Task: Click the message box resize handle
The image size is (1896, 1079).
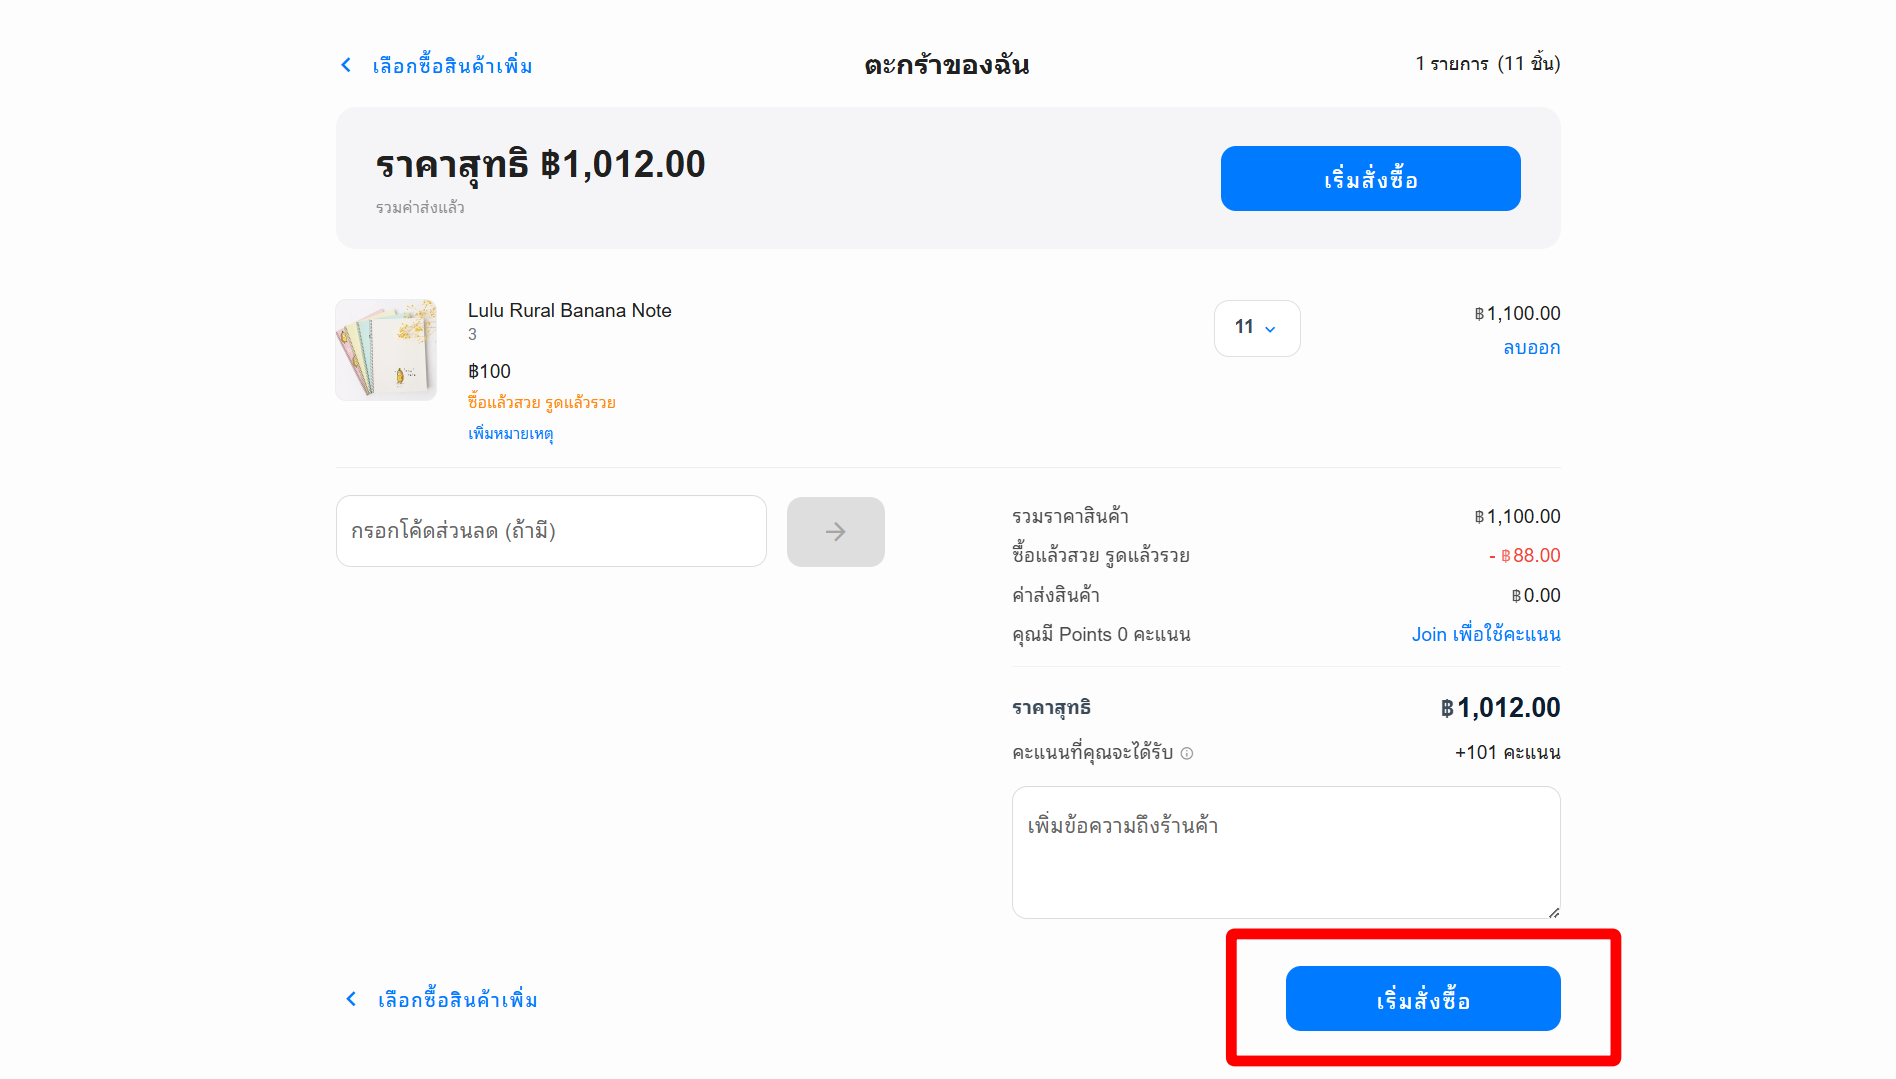Action: (x=1553, y=911)
